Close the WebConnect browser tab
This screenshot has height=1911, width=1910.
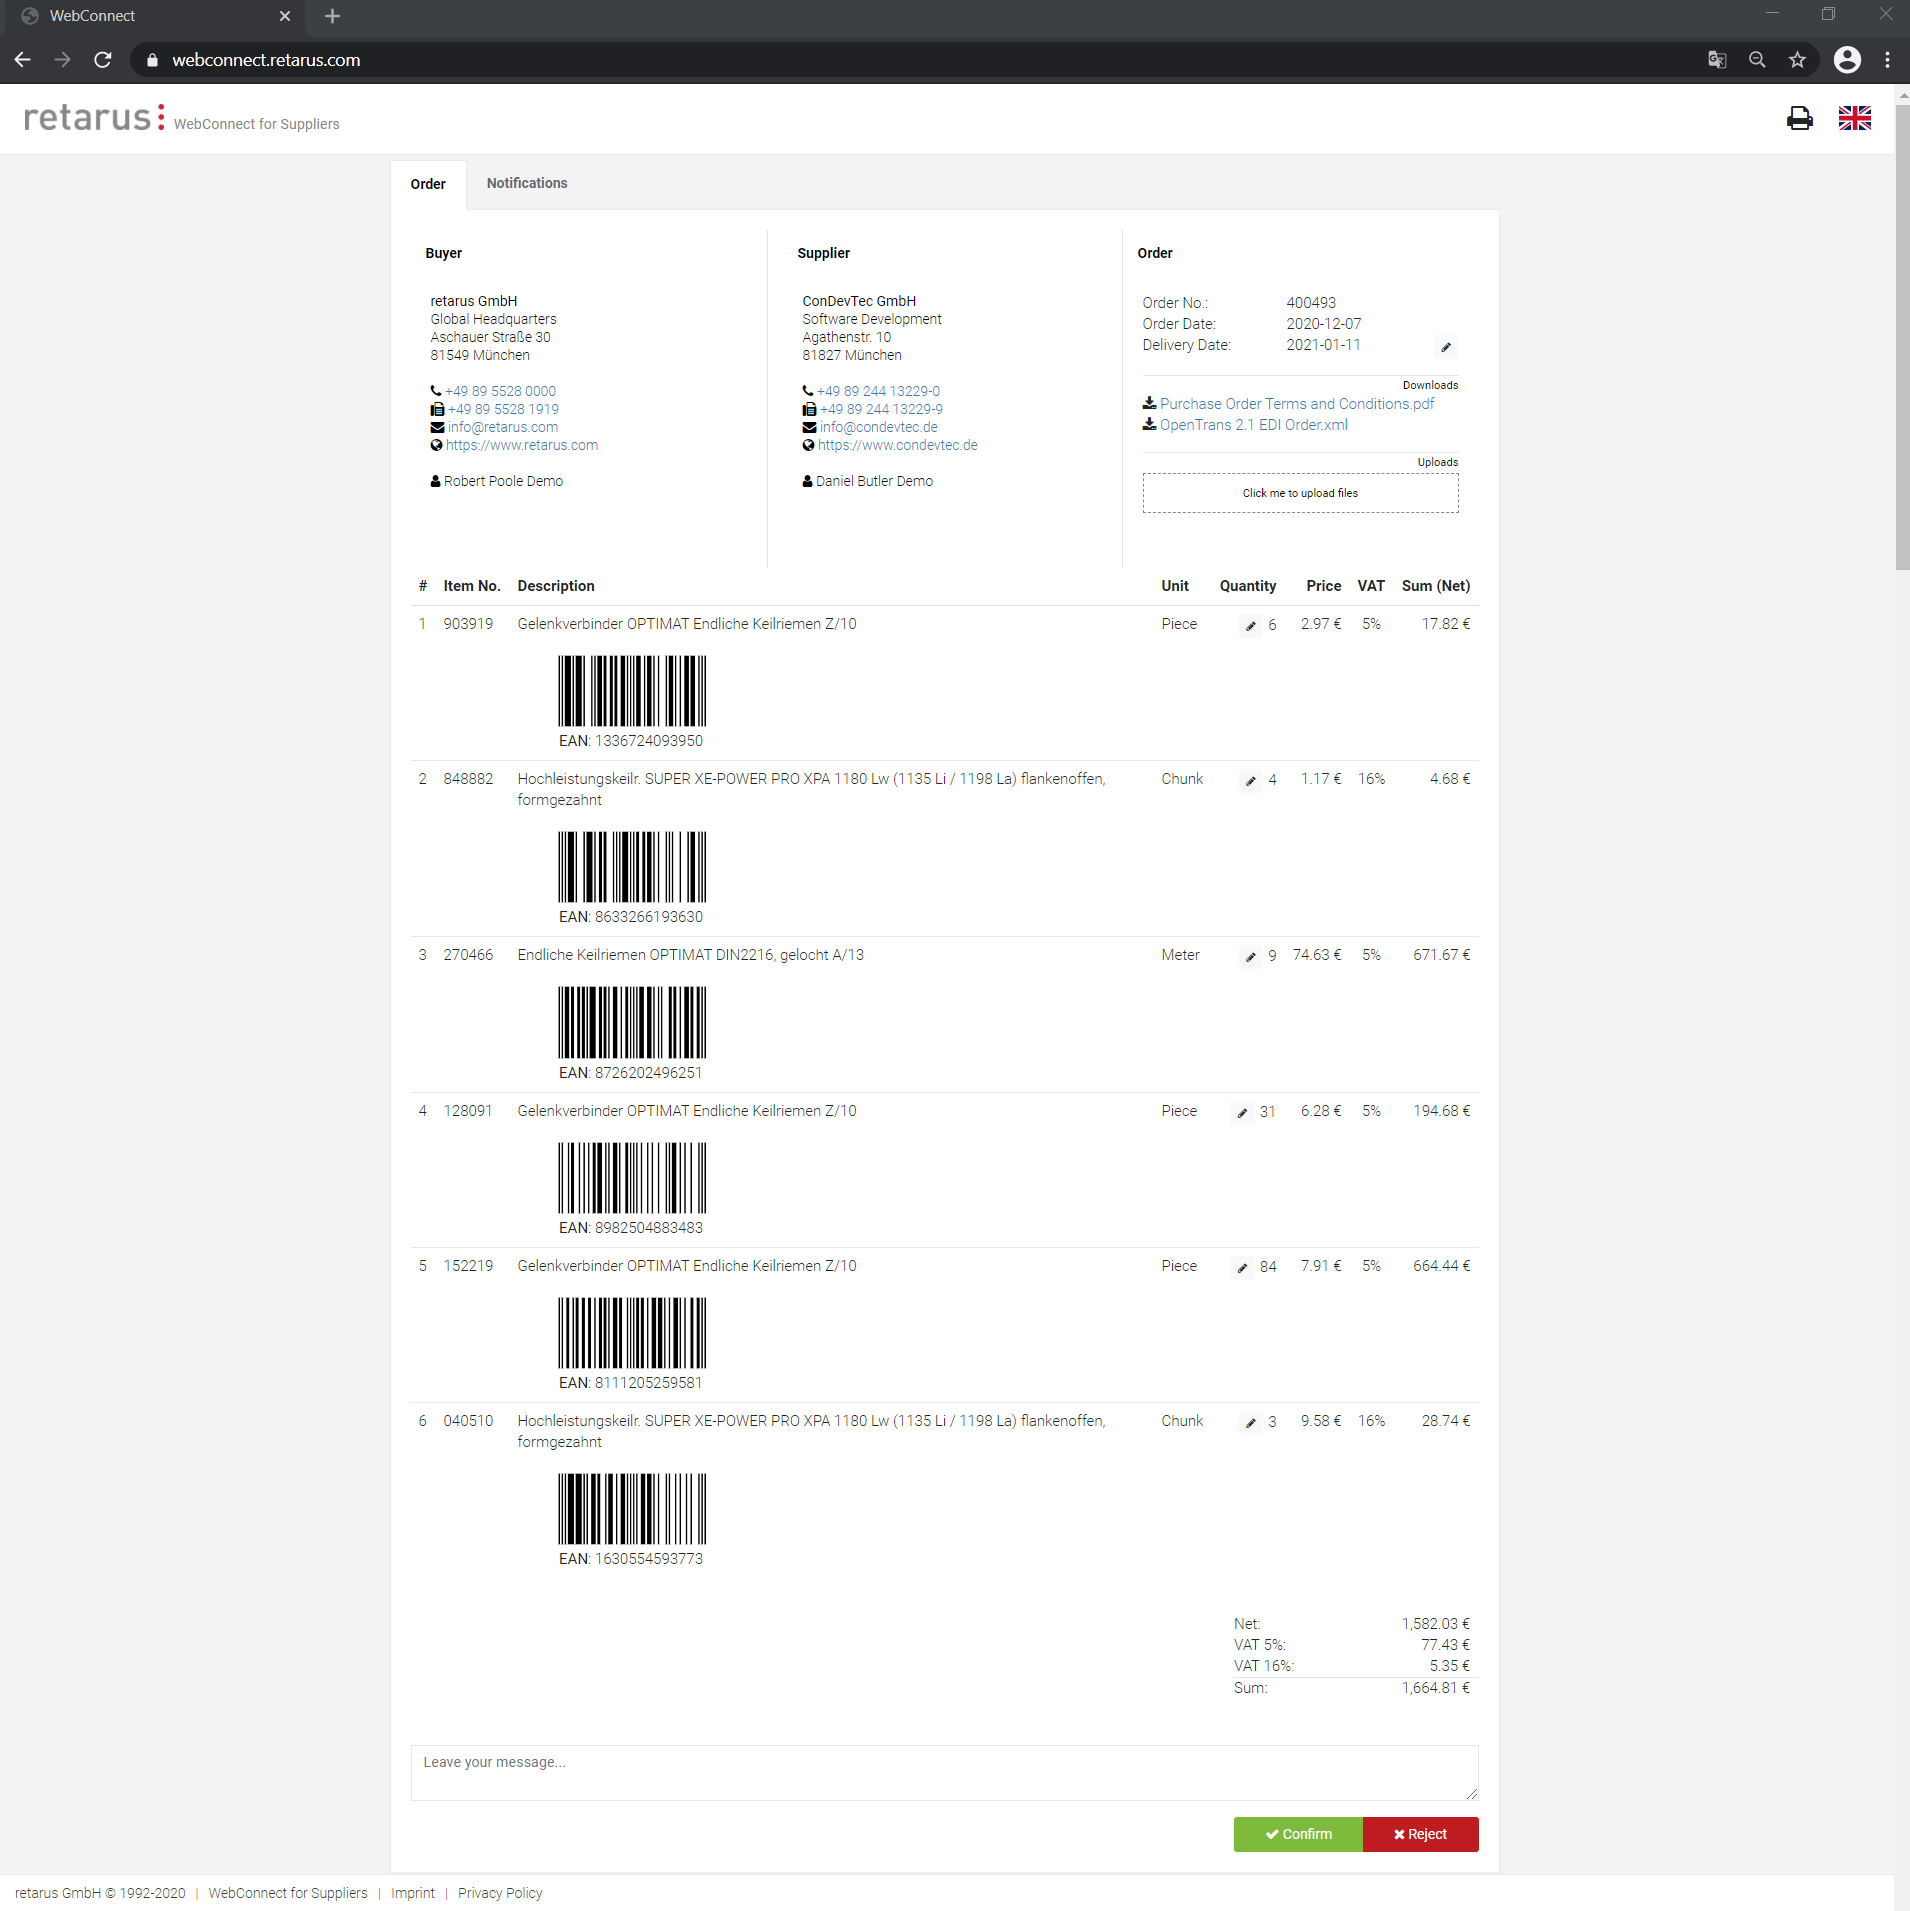pyautogui.click(x=285, y=16)
